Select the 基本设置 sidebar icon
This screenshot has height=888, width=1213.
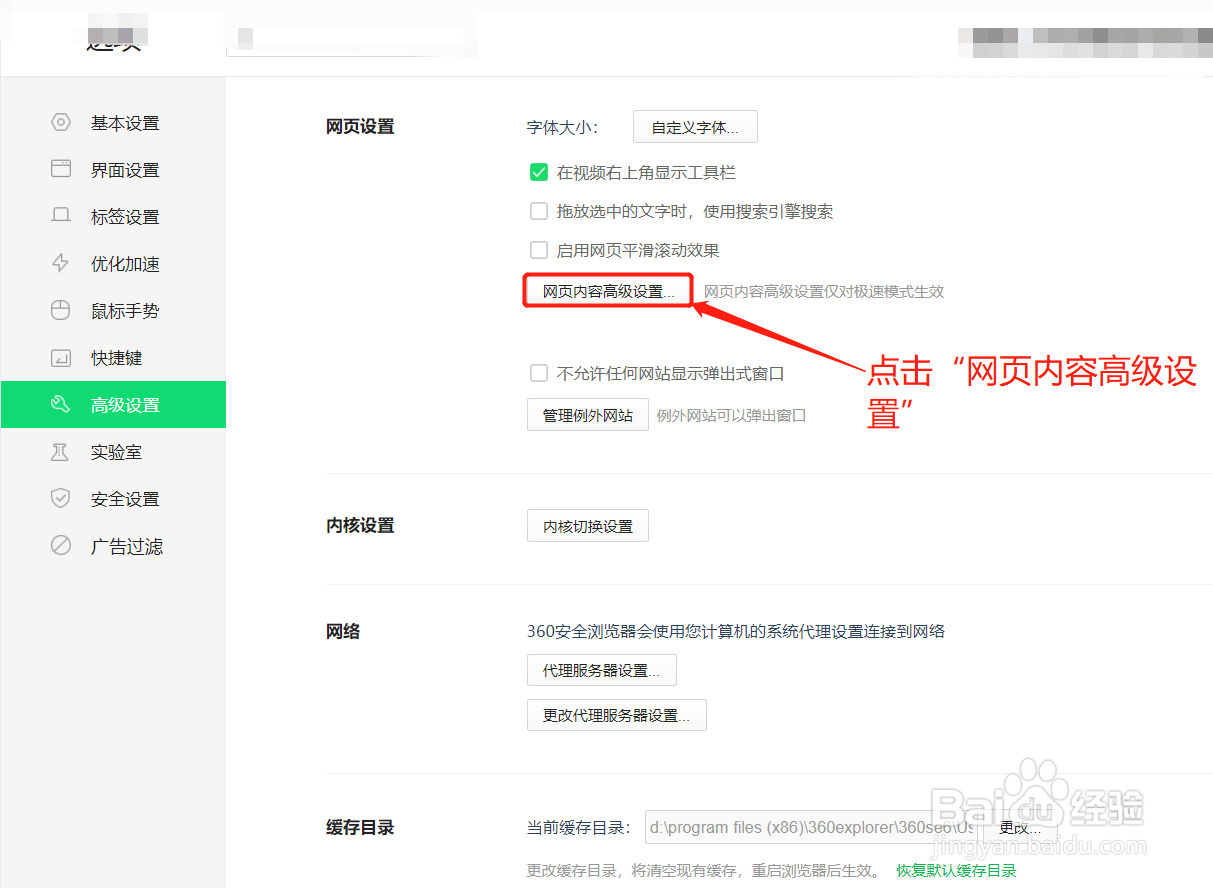click(x=60, y=122)
